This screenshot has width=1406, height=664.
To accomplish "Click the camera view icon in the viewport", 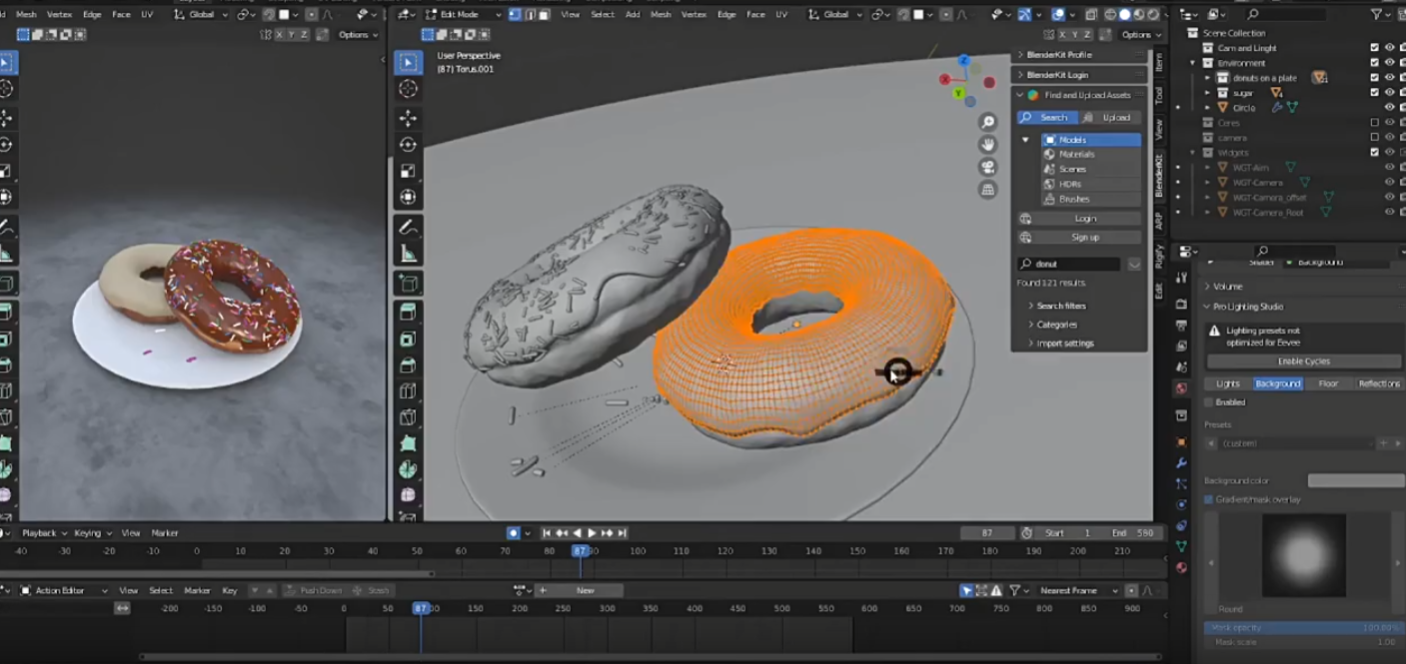I will pos(988,167).
